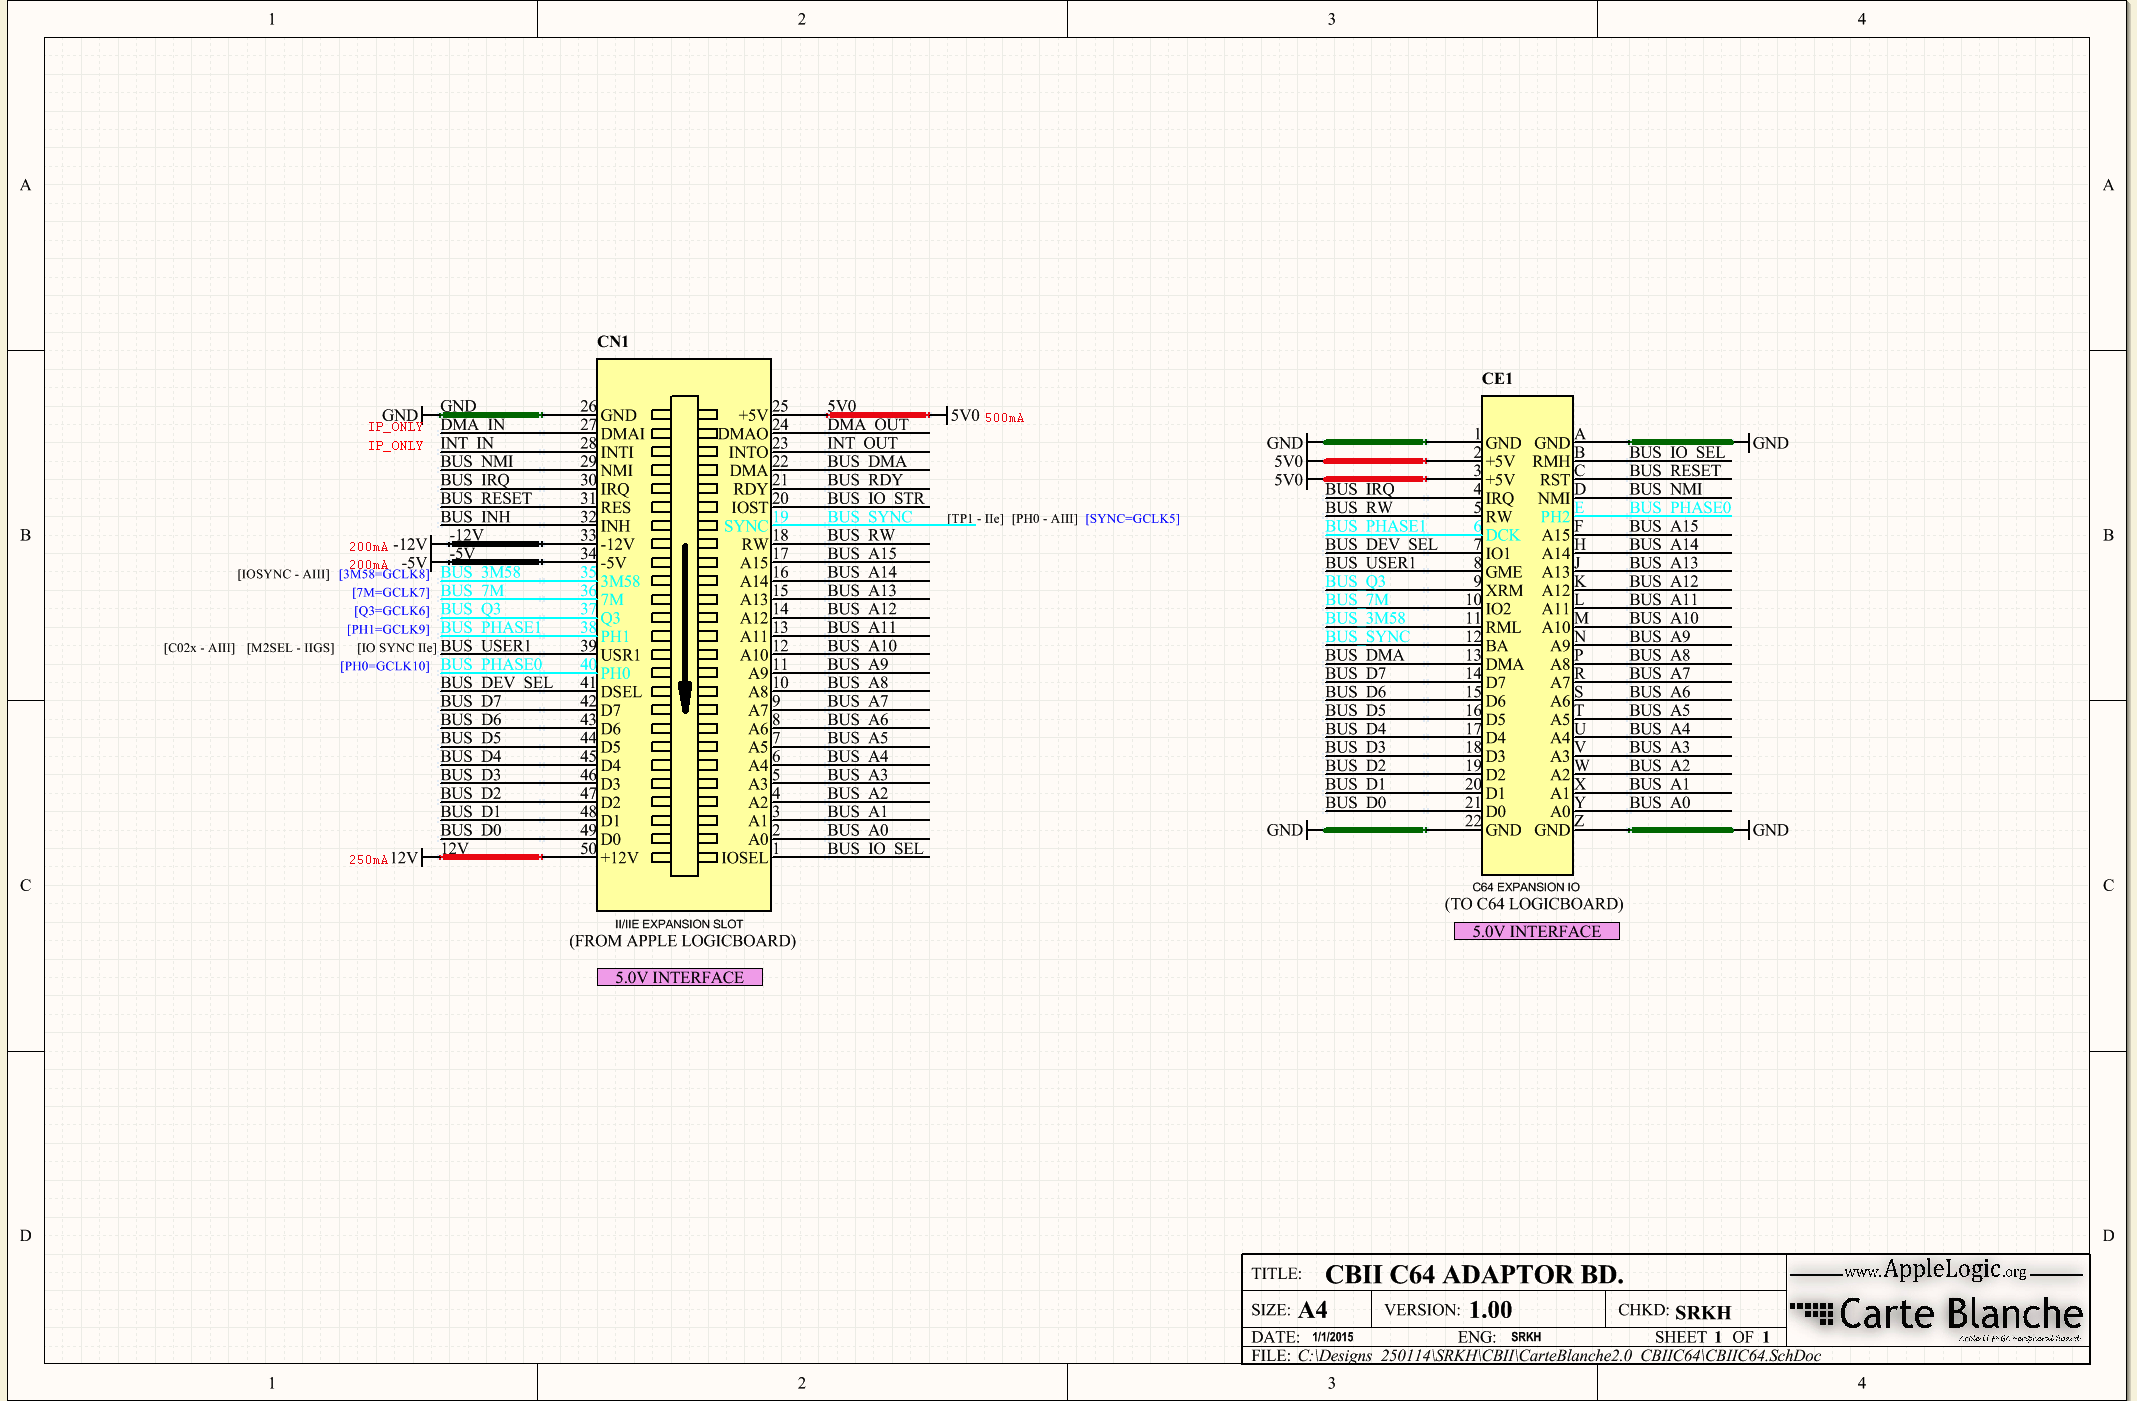Viewport: 2137px width, 1401px height.
Task: Click the GME pin name on CE1
Action: (x=1504, y=572)
